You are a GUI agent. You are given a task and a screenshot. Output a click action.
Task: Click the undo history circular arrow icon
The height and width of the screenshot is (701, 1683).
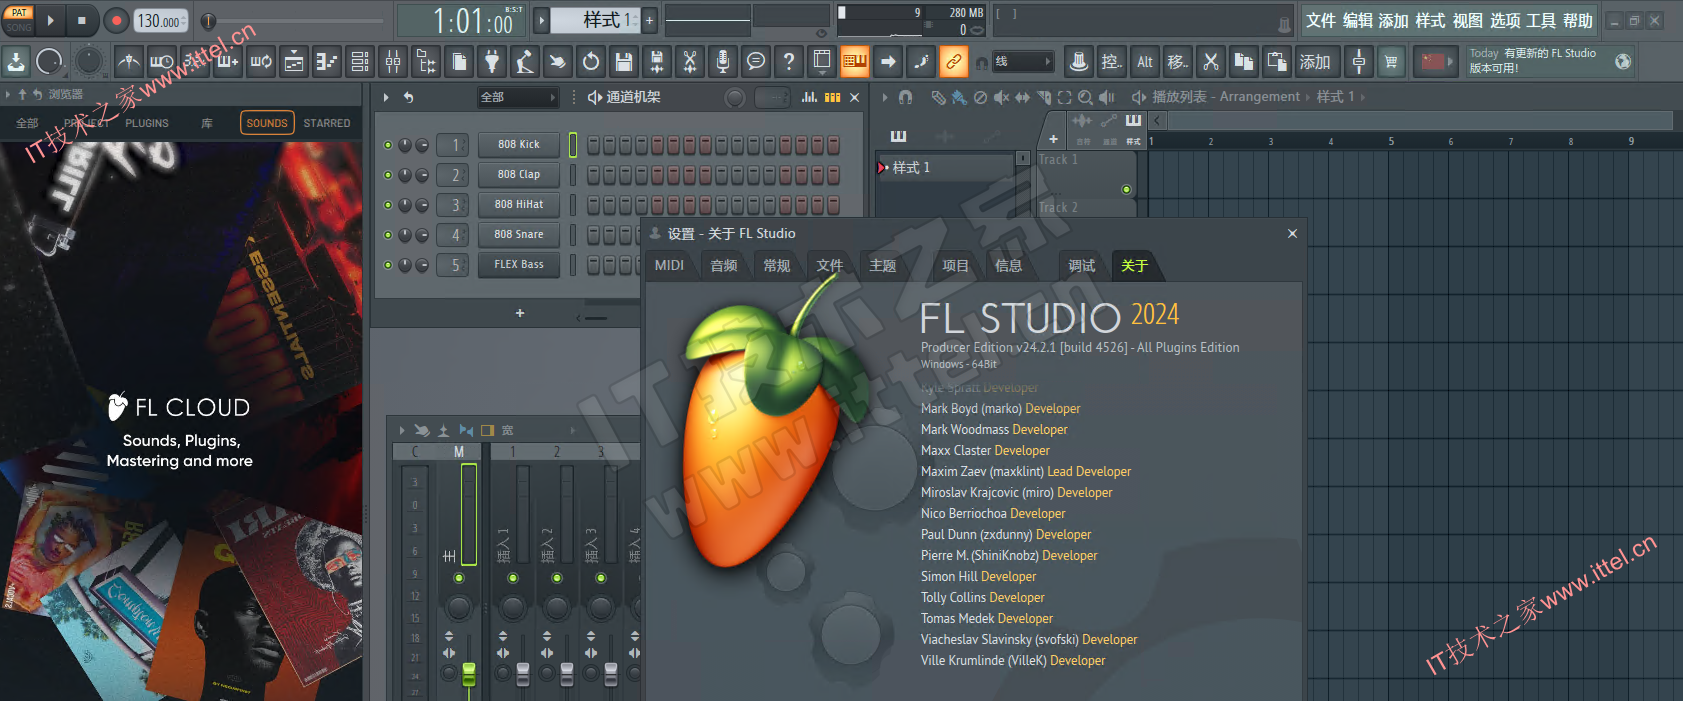(591, 62)
